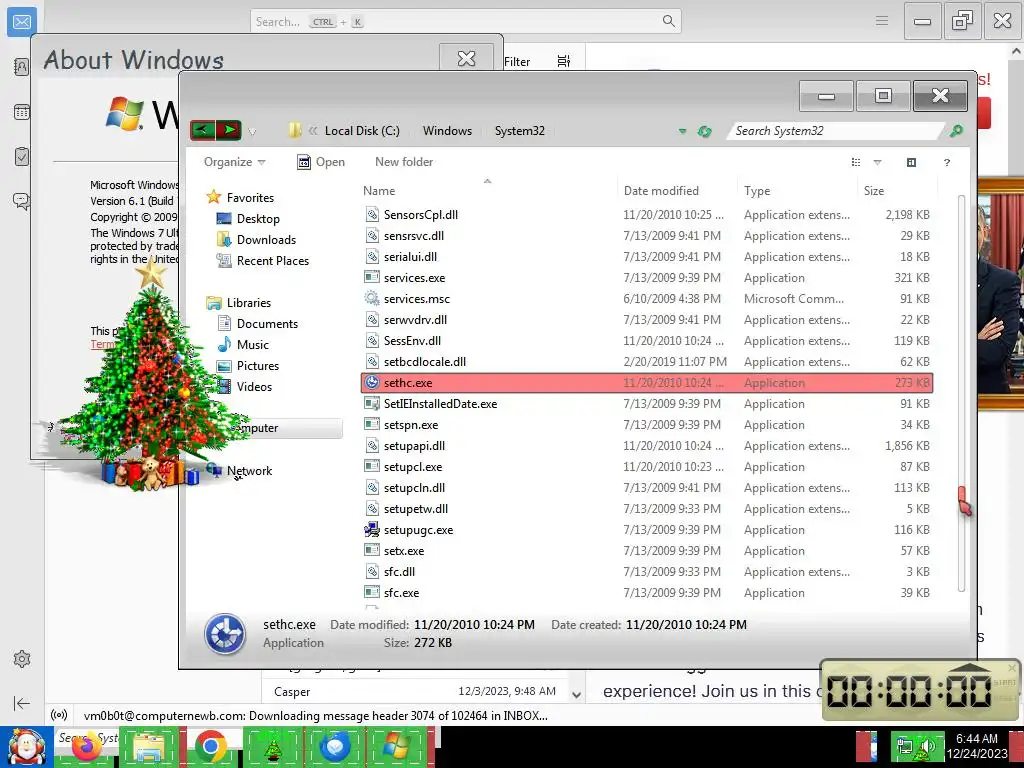This screenshot has width=1024, height=768.
Task: Open Thunderbird hamburger application menu
Action: click(x=882, y=21)
